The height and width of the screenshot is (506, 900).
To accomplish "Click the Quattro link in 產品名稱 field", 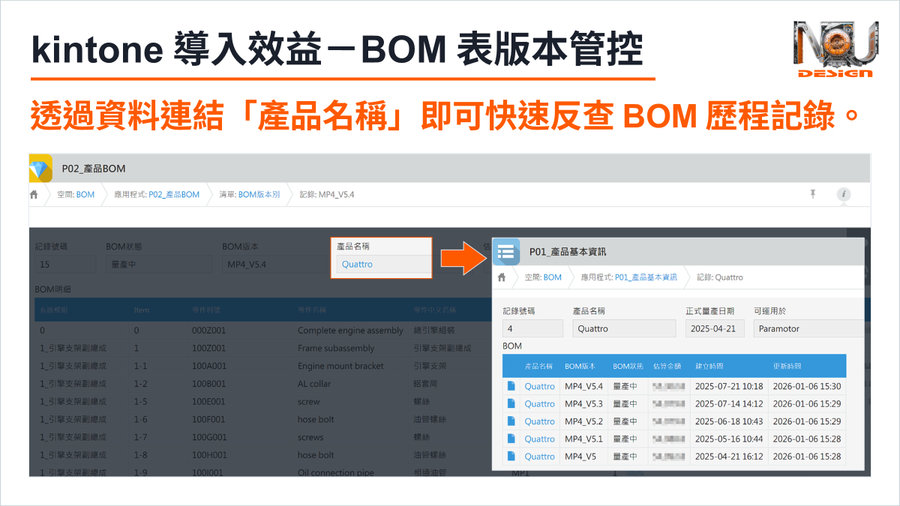I will point(357,264).
